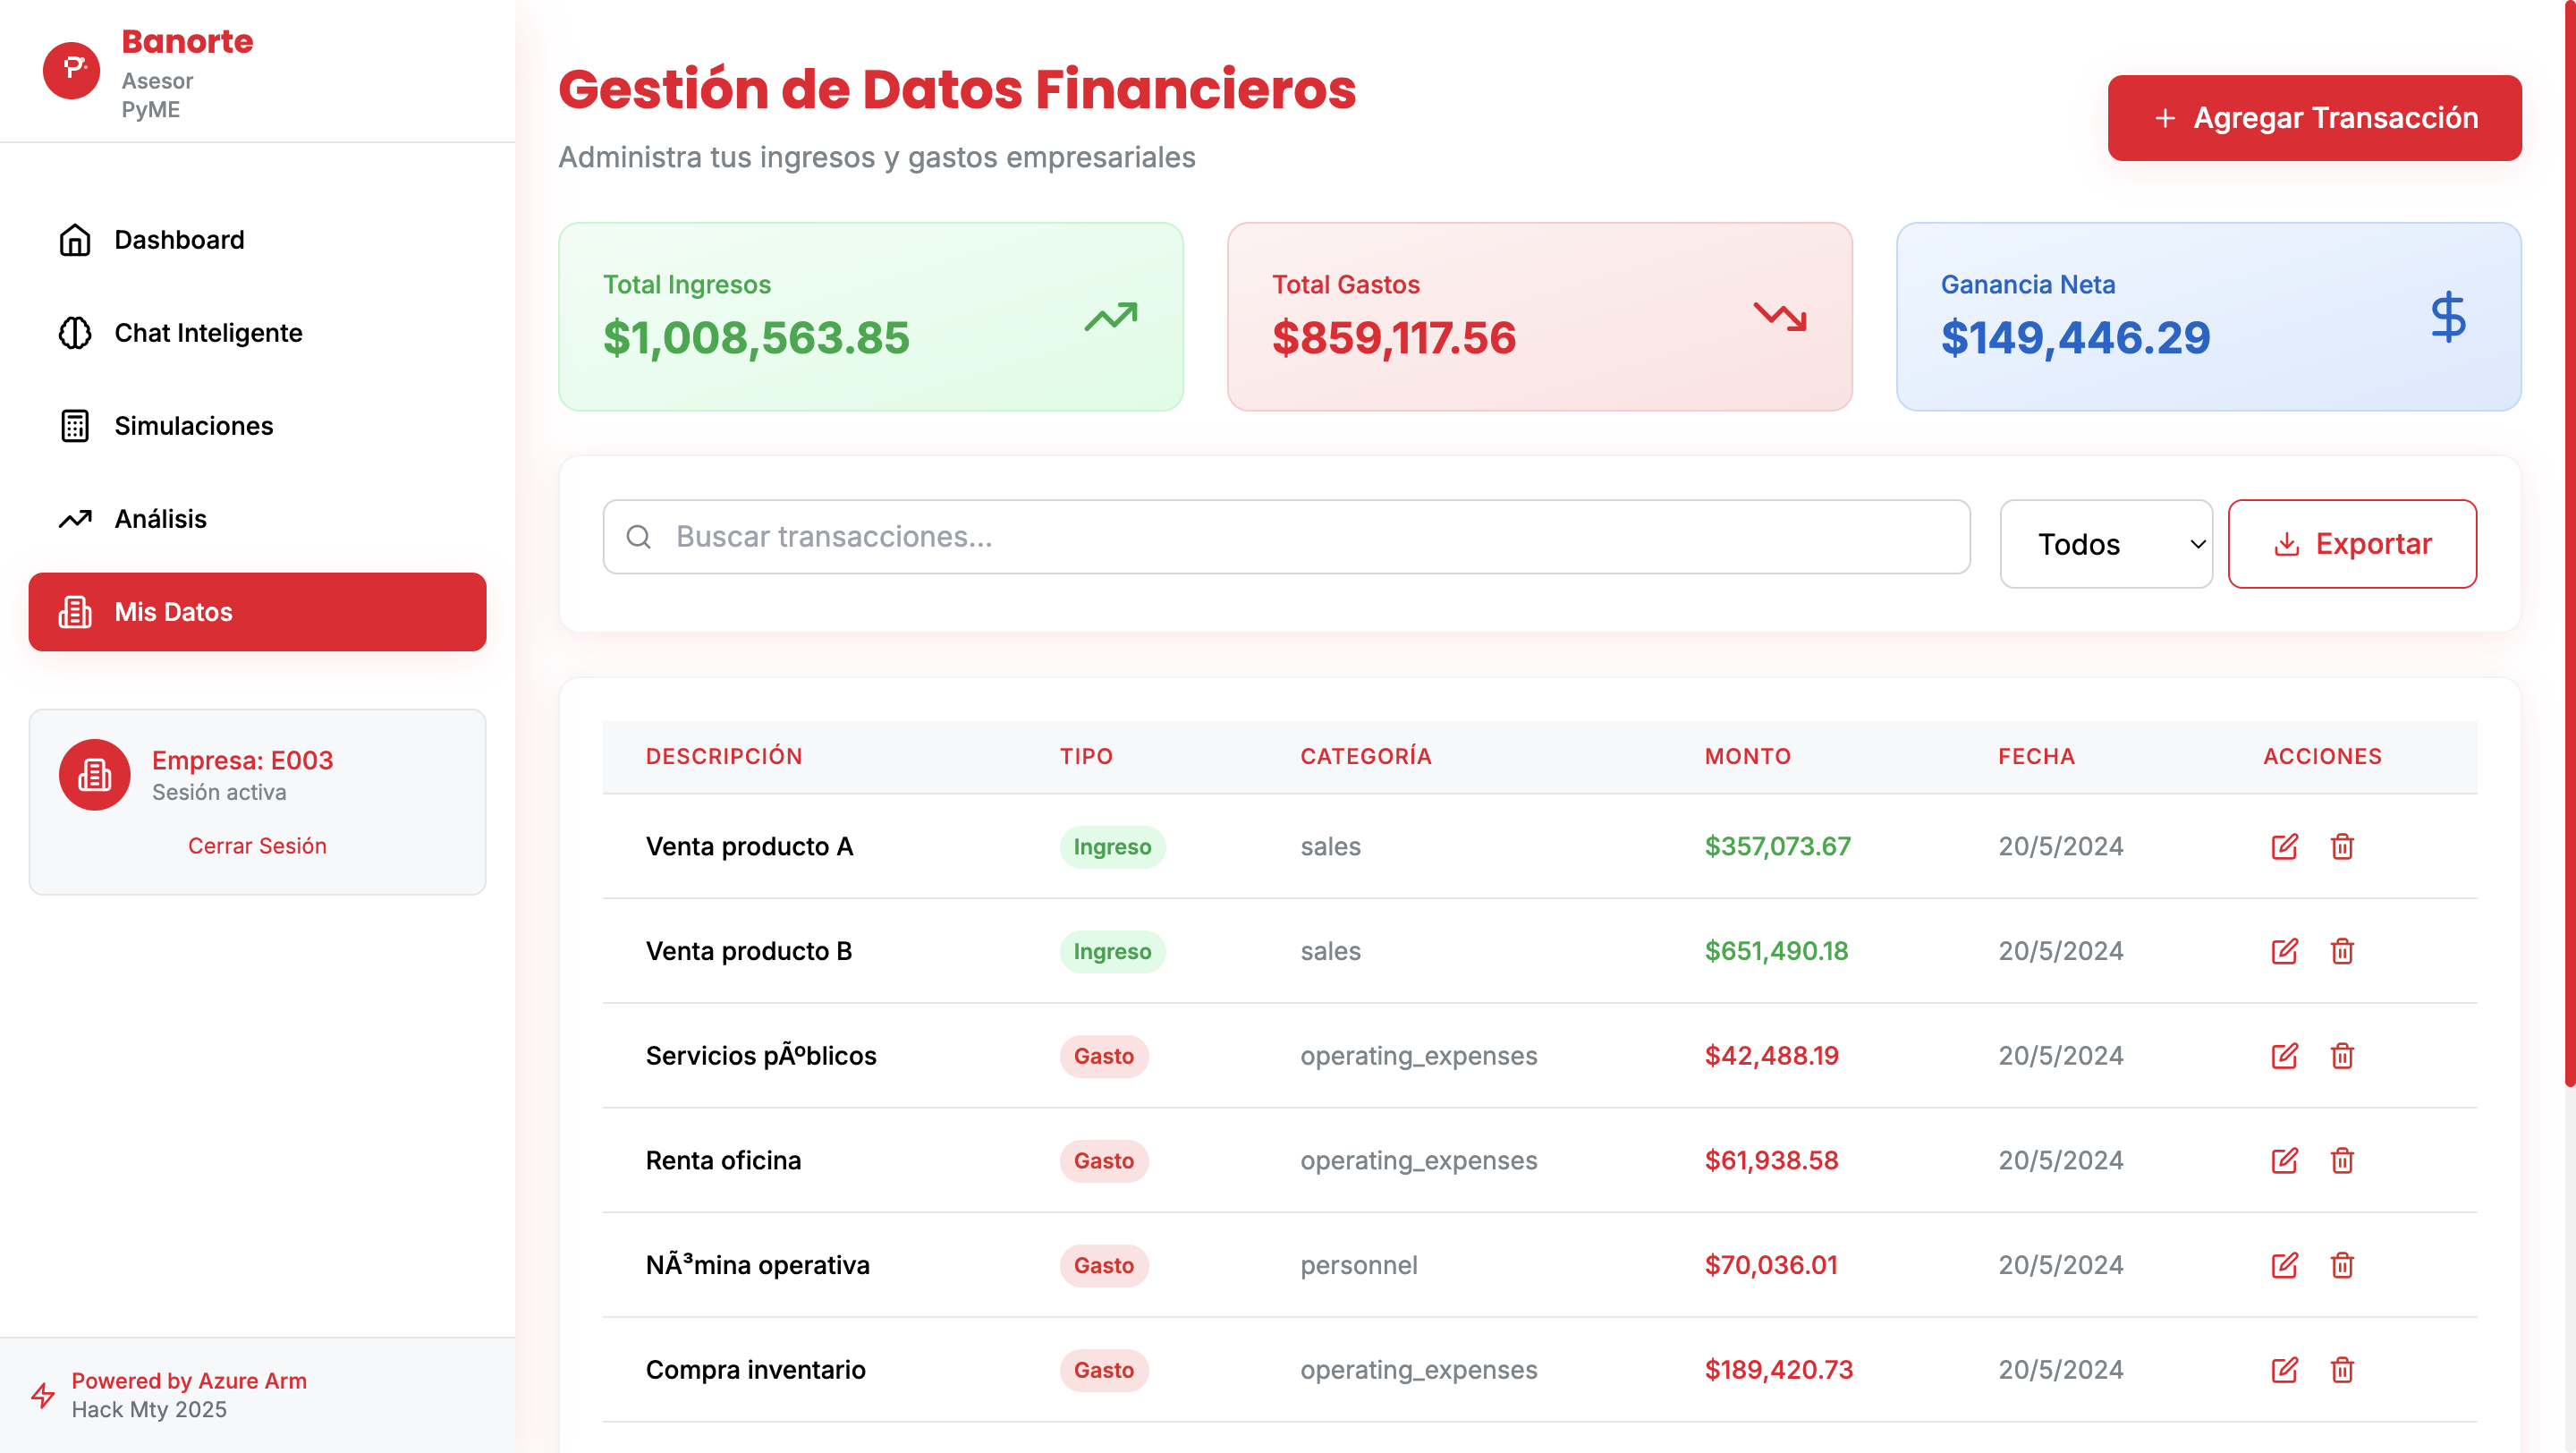Open the Todos filter dropdown
Screen dimensions: 2576x1453
[x=2106, y=544]
